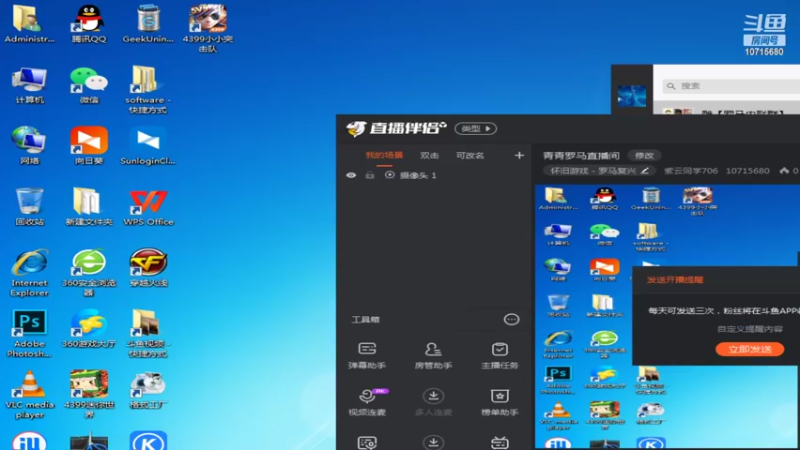Expand the 类型 selector in title bar
Image resolution: width=800 pixels, height=450 pixels.
476,129
